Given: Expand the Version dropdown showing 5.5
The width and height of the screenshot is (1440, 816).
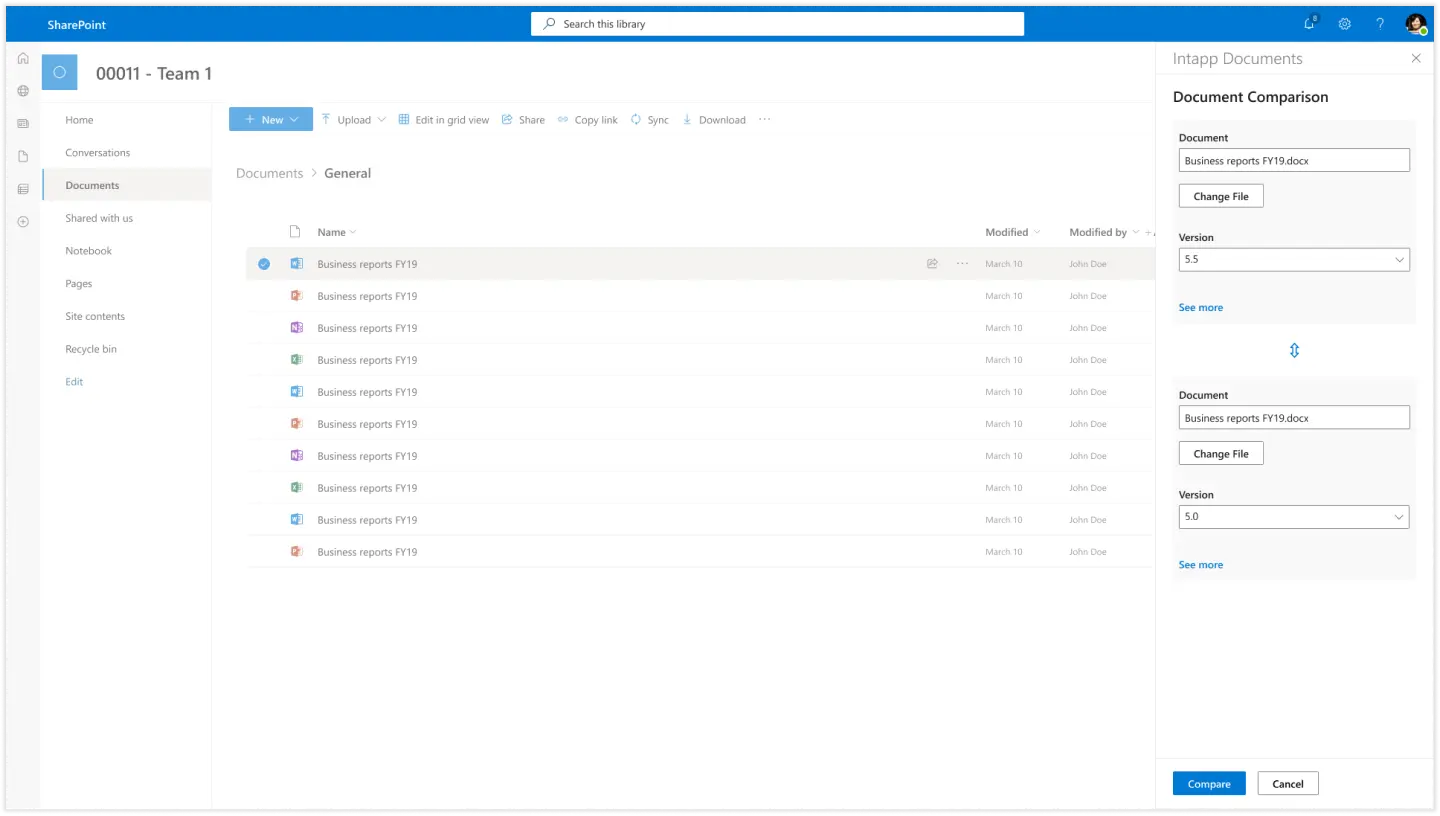Looking at the screenshot, I should click(1294, 259).
